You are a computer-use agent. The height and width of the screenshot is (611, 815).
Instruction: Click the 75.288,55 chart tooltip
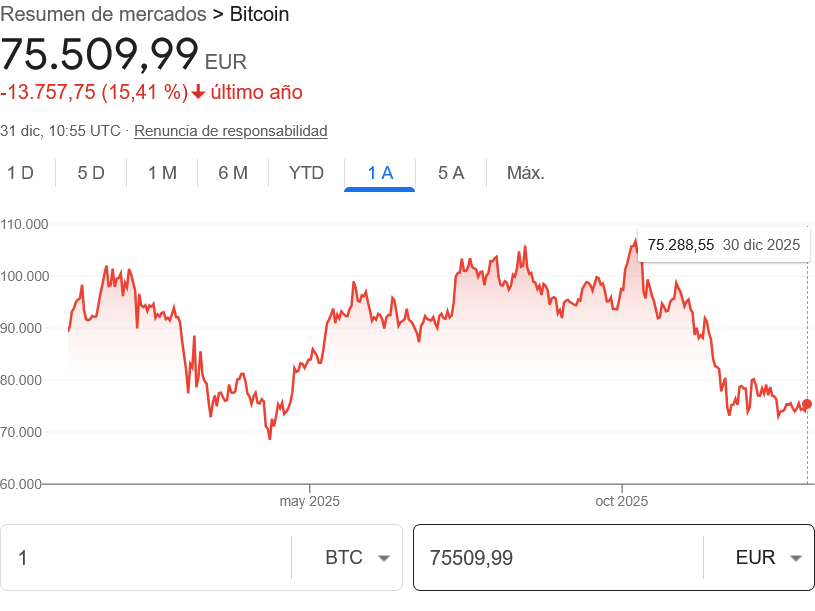pyautogui.click(x=723, y=245)
